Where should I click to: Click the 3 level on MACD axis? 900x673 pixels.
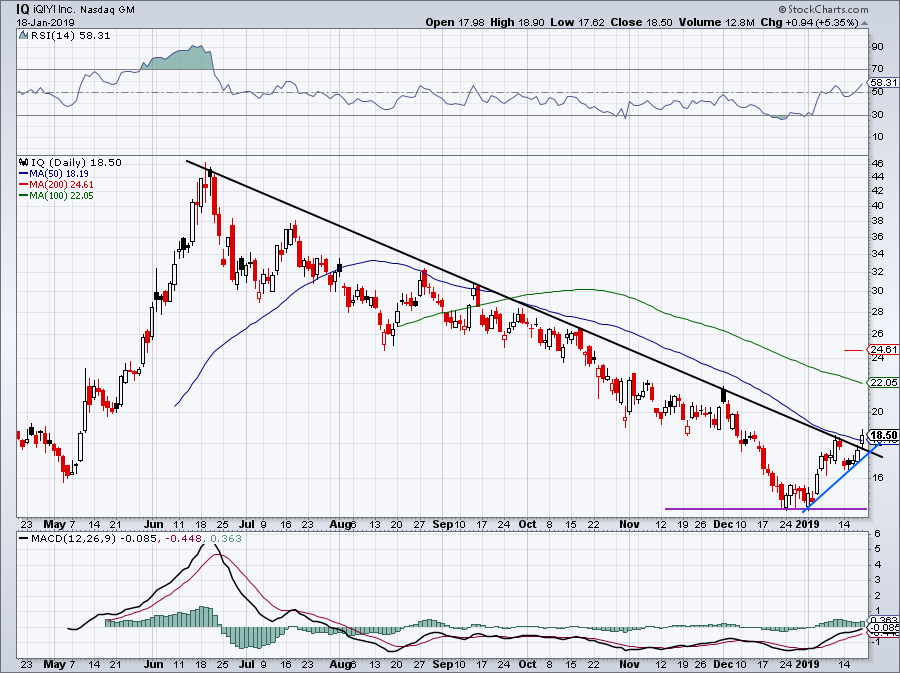877,580
